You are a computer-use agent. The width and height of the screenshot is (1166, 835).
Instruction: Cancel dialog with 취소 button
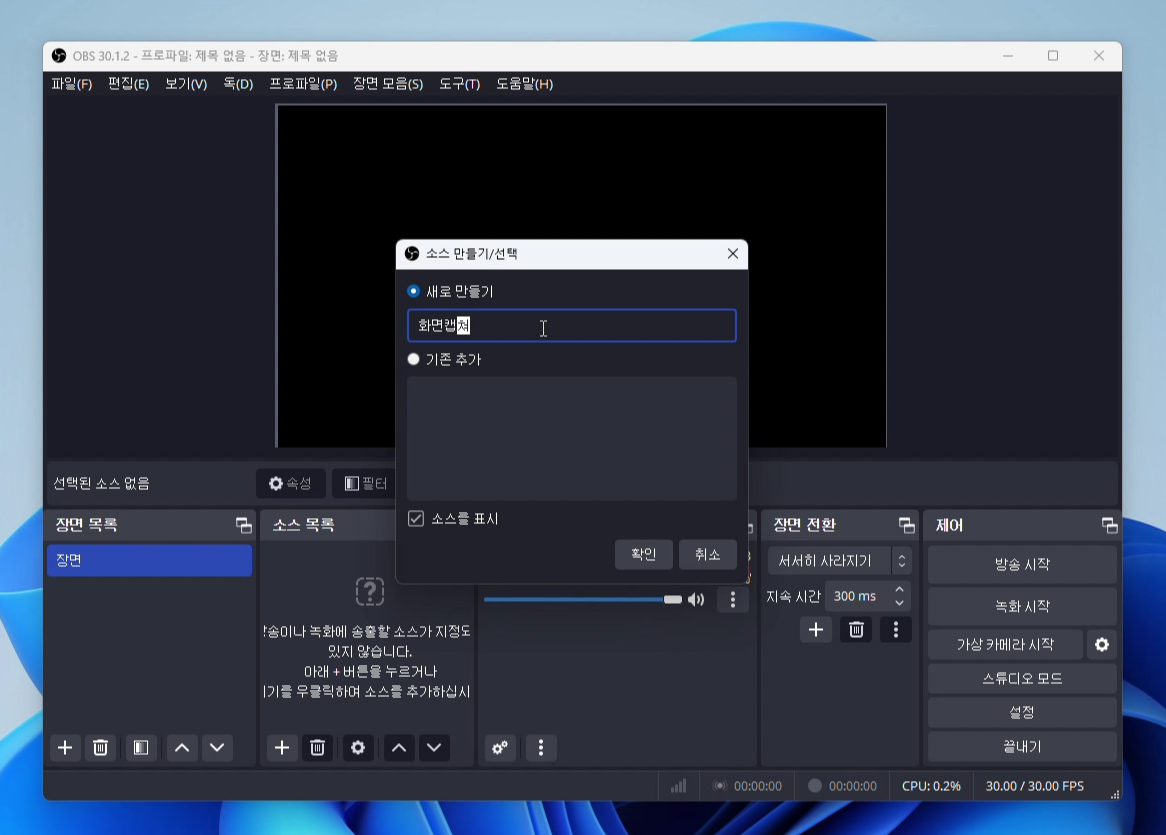[x=707, y=555]
